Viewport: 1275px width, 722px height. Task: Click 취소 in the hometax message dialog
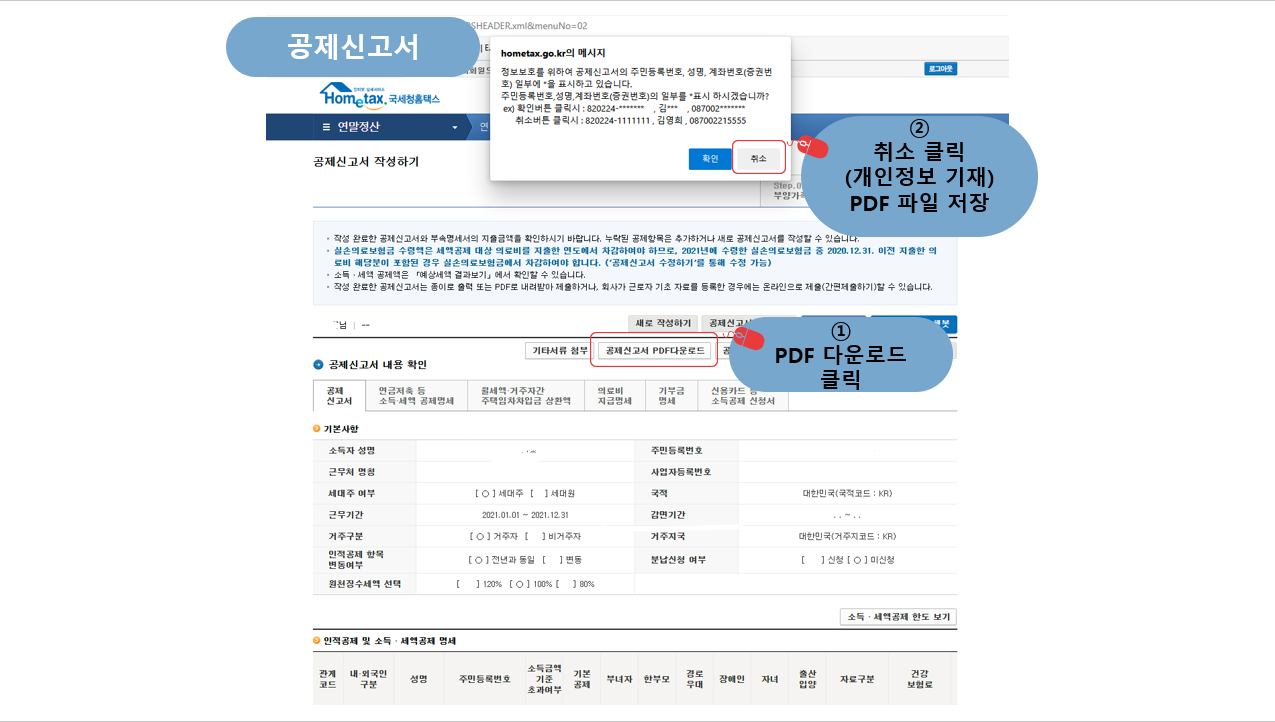pyautogui.click(x=758, y=159)
